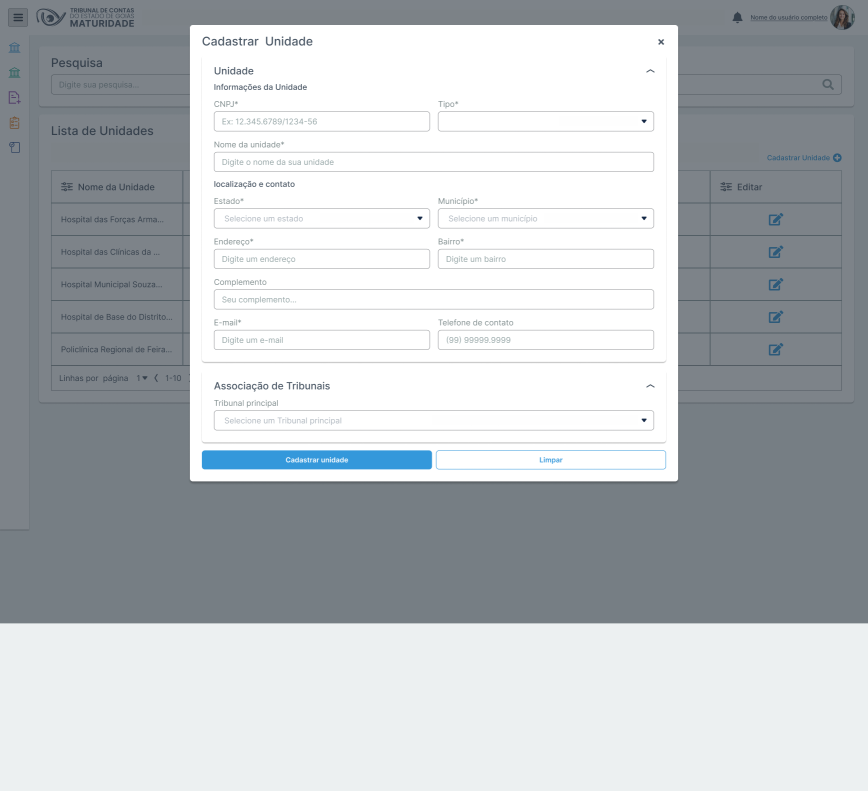Image resolution: width=868 pixels, height=791 pixels.
Task: Click the CNPJ input field
Action: 321,121
